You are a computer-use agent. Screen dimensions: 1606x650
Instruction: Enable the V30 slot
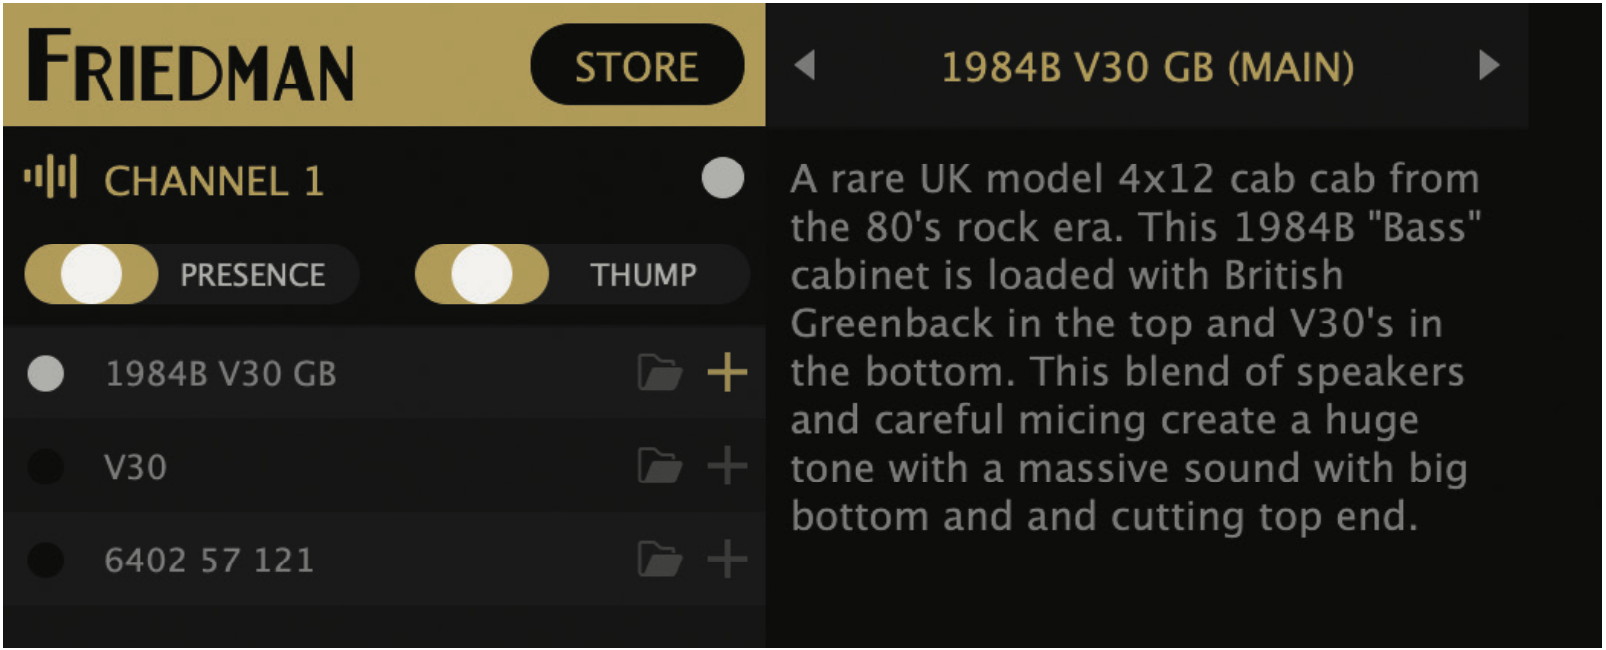coord(46,466)
